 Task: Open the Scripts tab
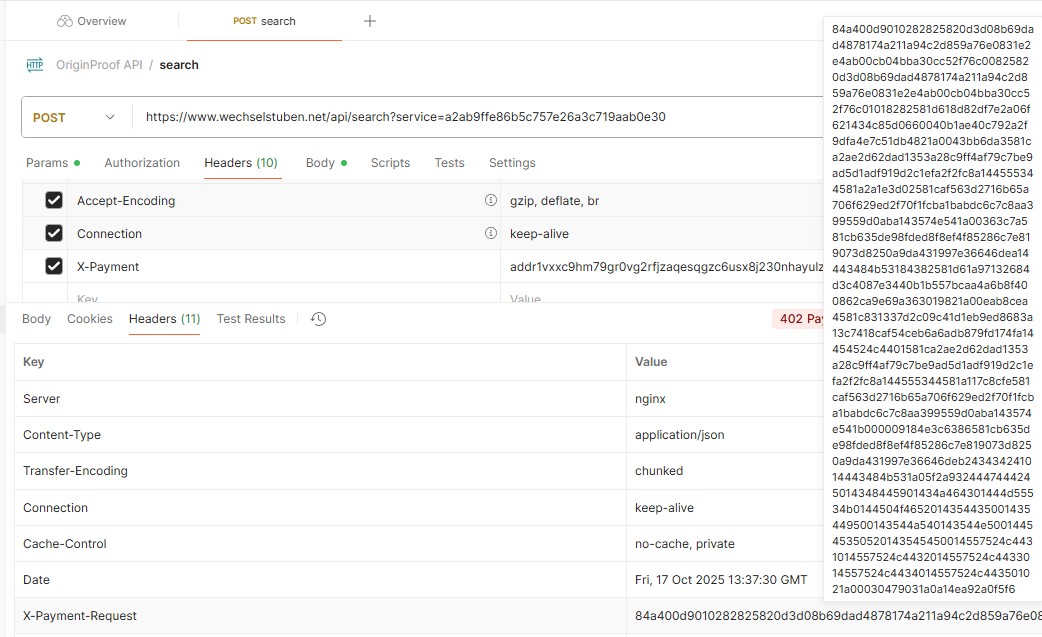(390, 162)
